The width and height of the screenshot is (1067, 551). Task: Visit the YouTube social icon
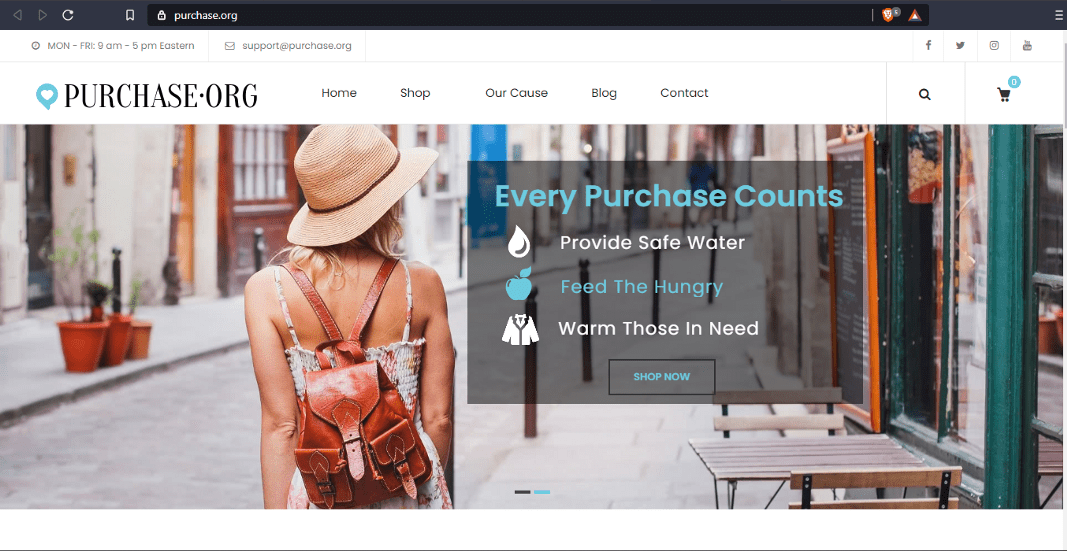click(x=1028, y=46)
